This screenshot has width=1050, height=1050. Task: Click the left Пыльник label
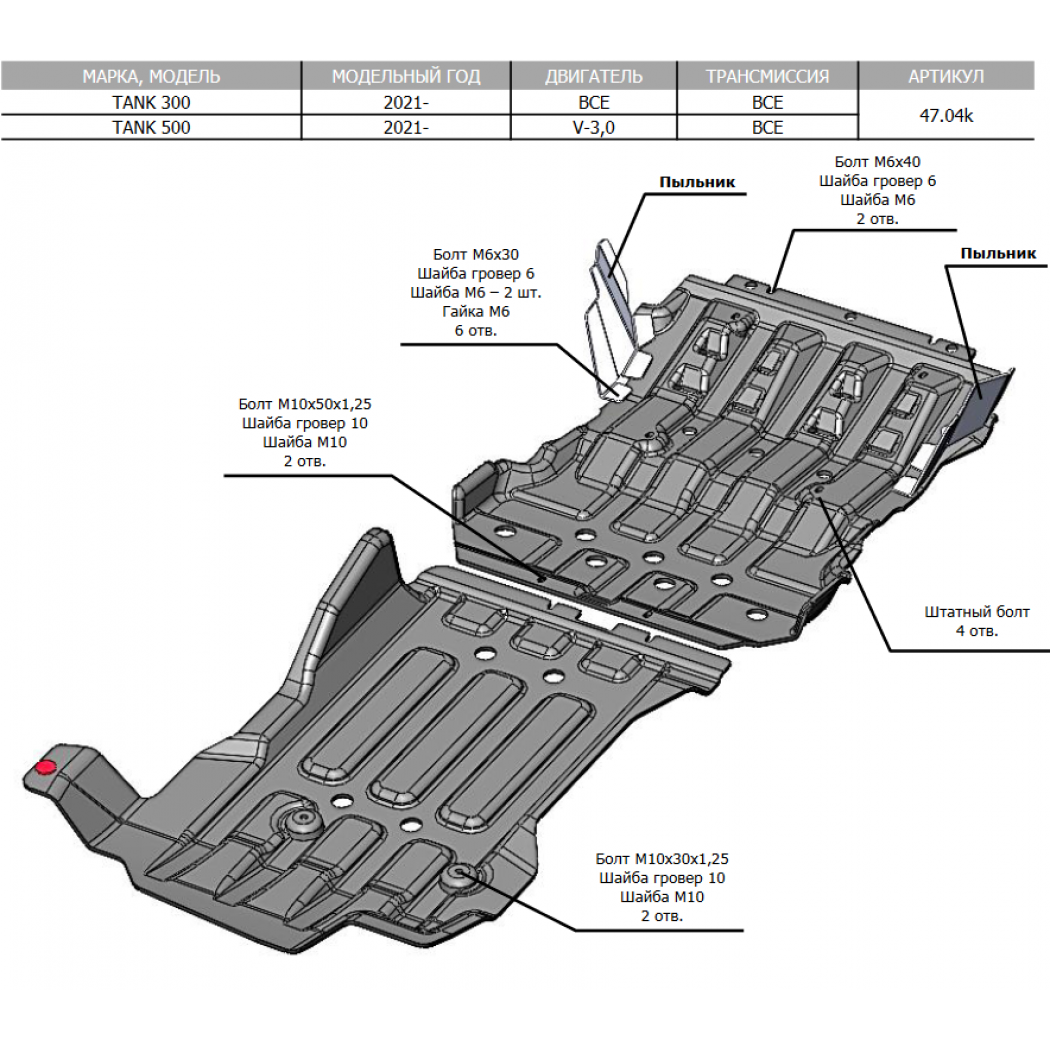(x=697, y=182)
